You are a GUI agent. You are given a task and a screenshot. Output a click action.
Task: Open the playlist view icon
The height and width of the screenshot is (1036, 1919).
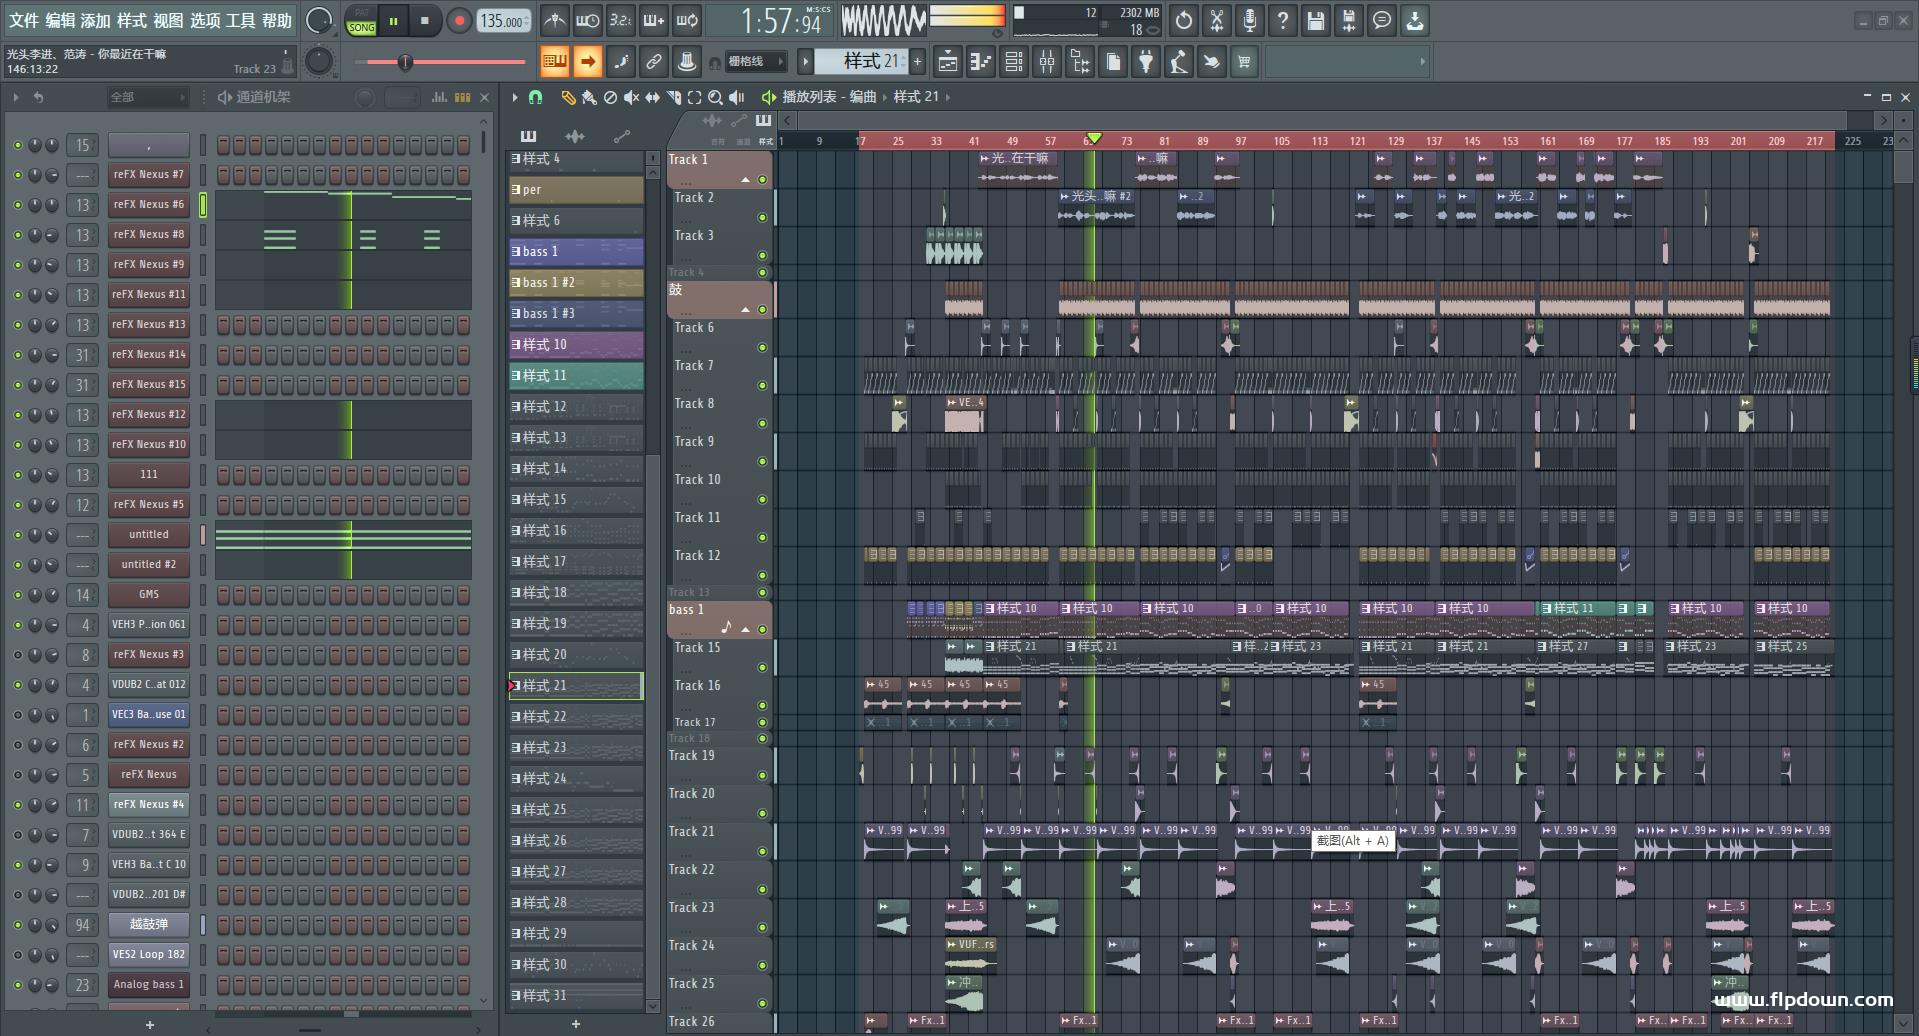pyautogui.click(x=948, y=62)
